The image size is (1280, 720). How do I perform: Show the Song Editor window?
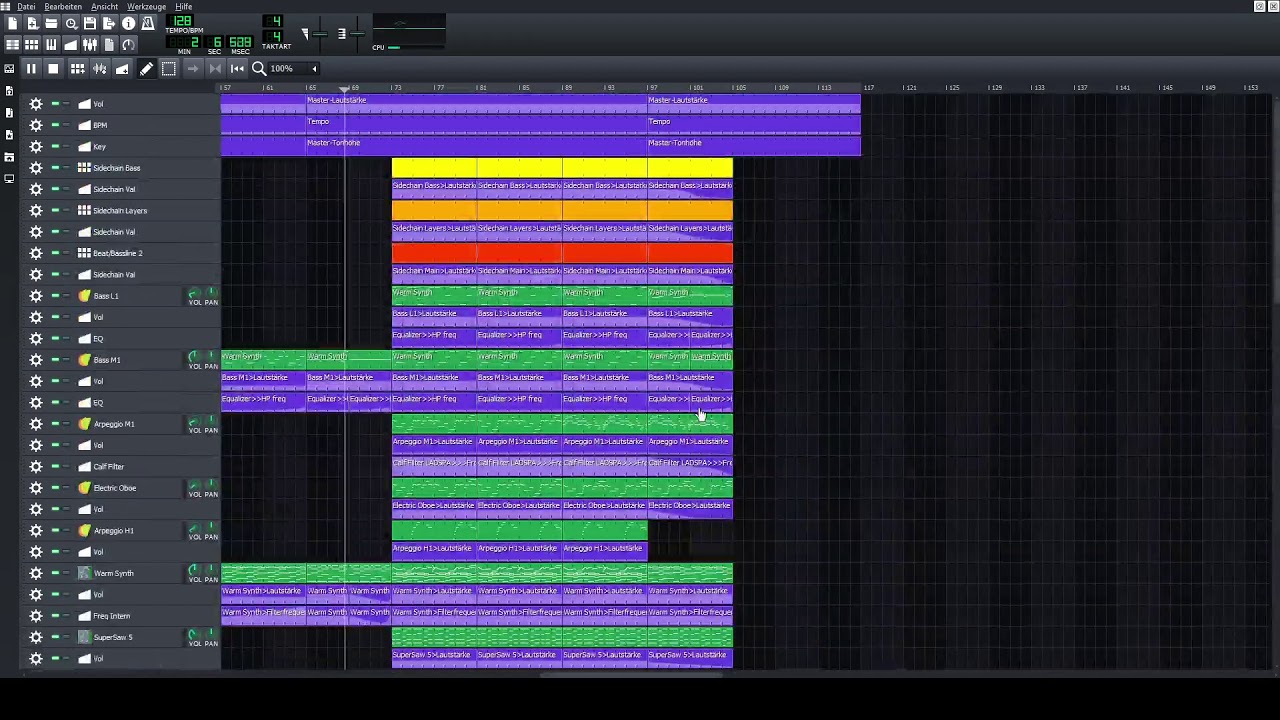coord(12,45)
